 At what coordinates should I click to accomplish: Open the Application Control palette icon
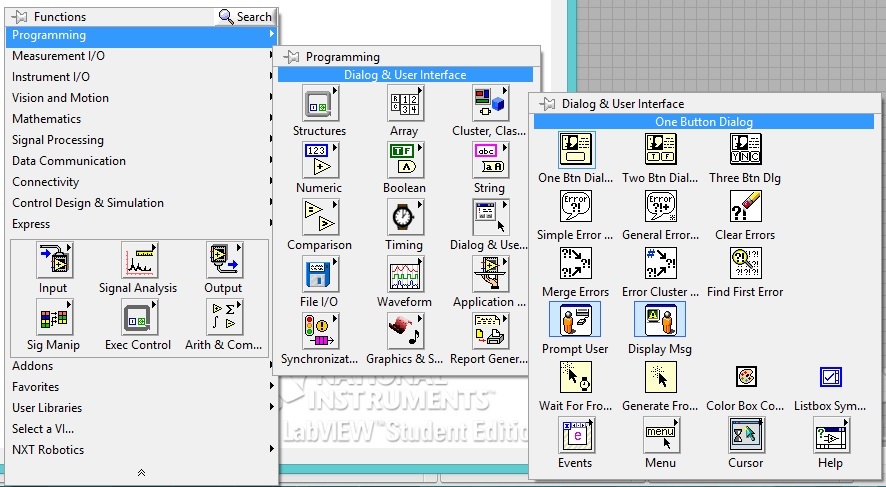point(489,275)
